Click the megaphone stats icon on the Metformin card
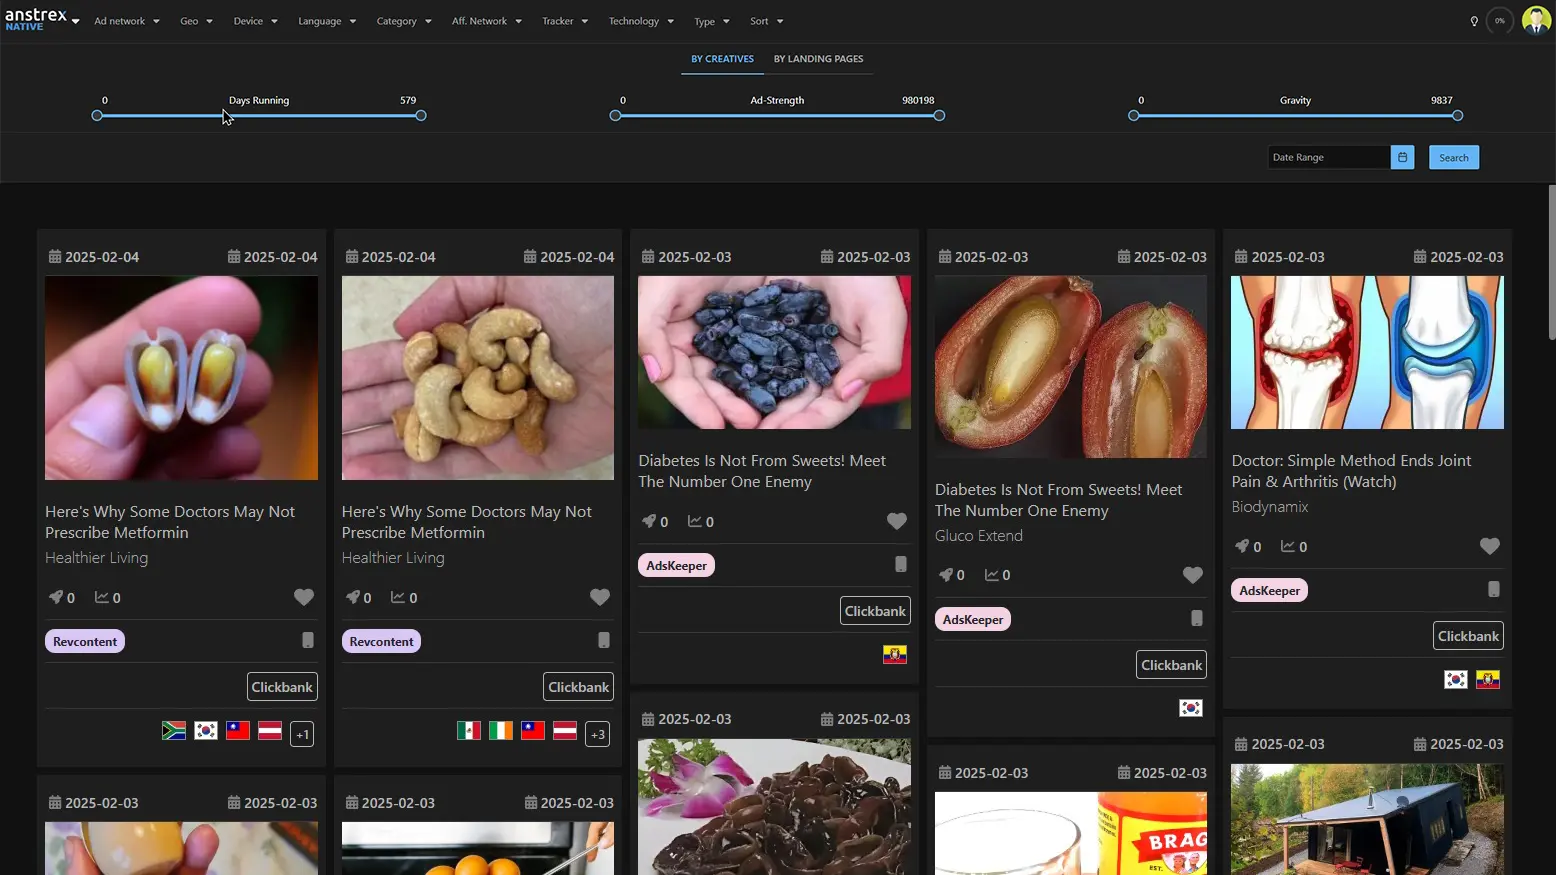The image size is (1556, 875). (x=55, y=597)
